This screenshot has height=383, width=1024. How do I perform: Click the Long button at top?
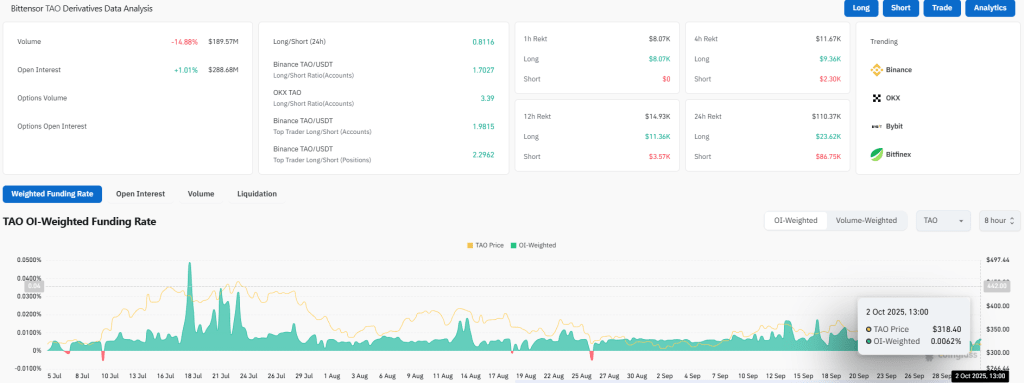point(861,8)
